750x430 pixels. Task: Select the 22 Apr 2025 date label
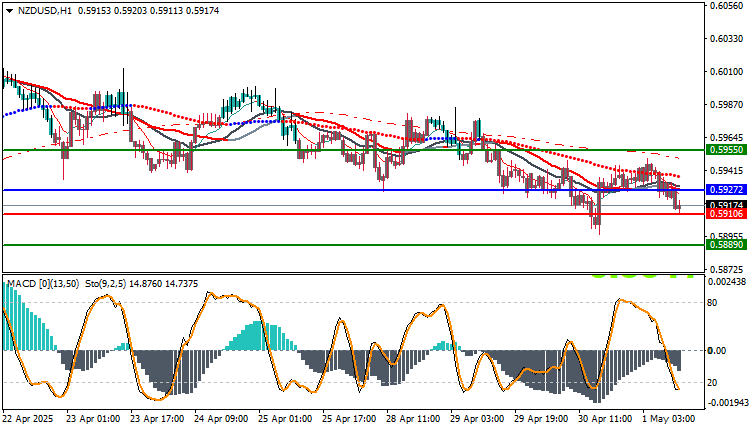[28, 419]
